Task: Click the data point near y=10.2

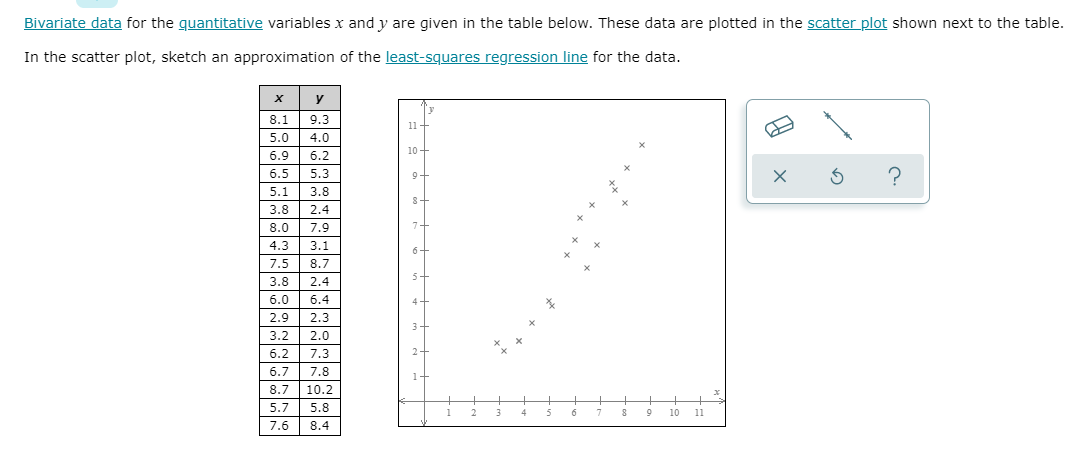Action: 642,145
